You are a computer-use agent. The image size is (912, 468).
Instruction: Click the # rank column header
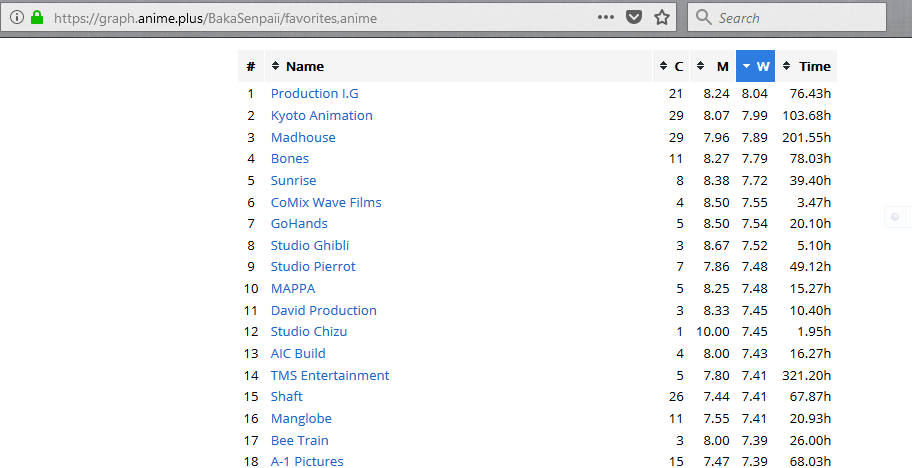click(251, 66)
